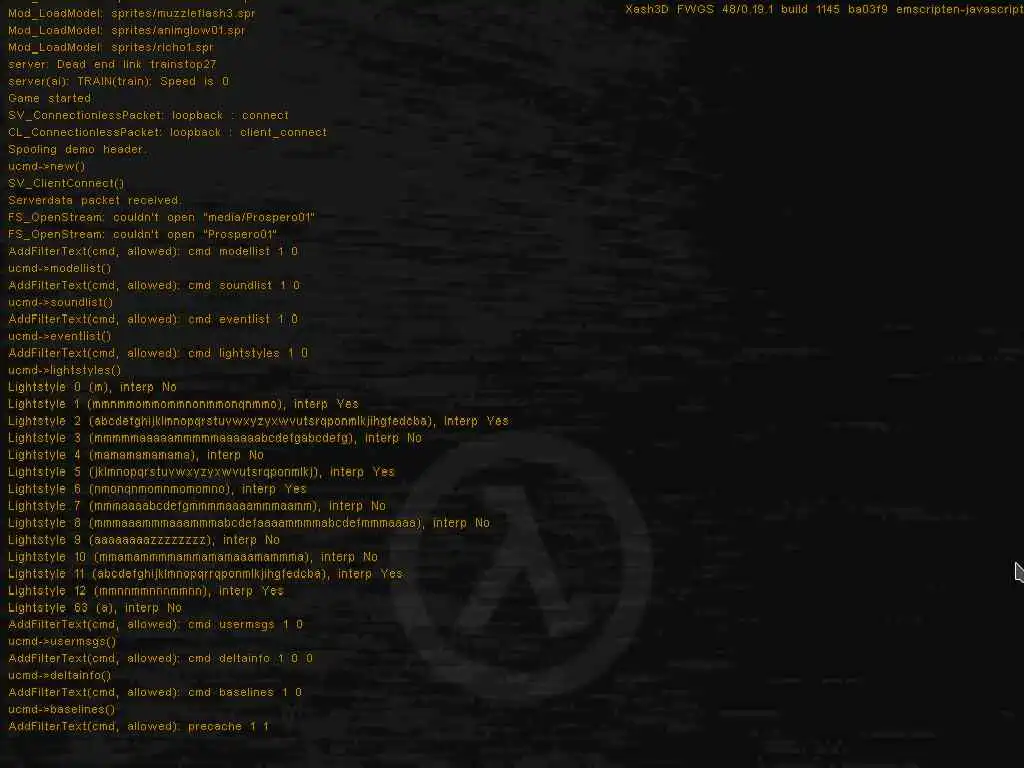This screenshot has height=768, width=1024.
Task: Click the Lightstyle 7 console line
Action: tap(197, 505)
